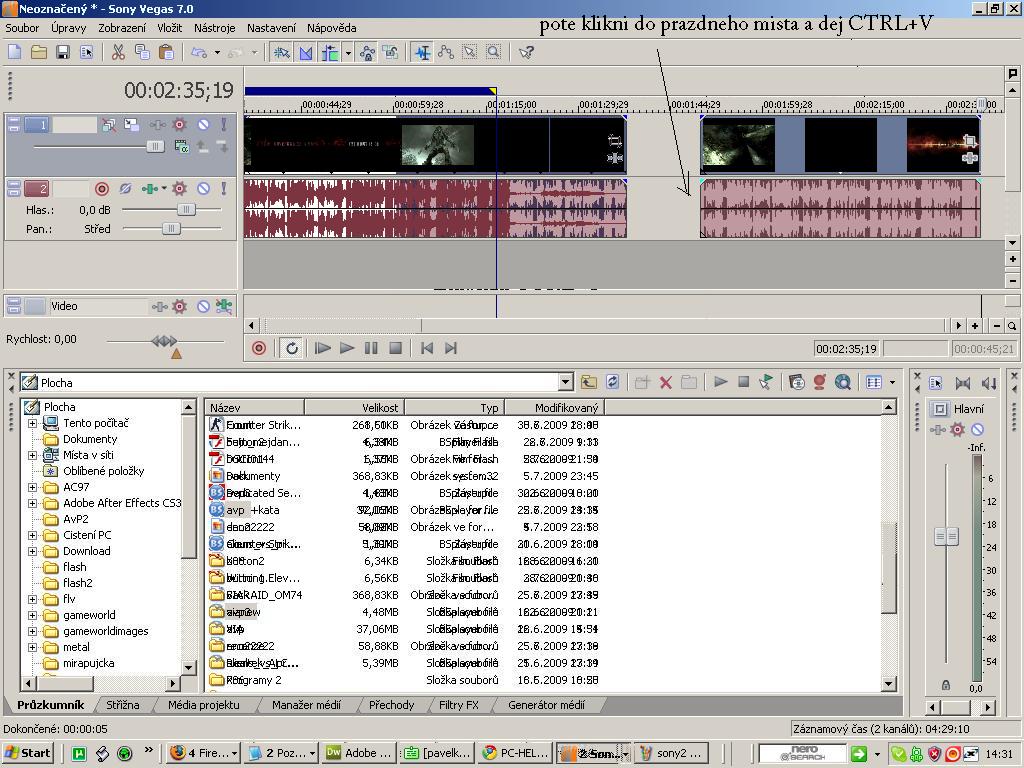Open the Nástroje menu
1024x768 pixels.
tap(214, 28)
